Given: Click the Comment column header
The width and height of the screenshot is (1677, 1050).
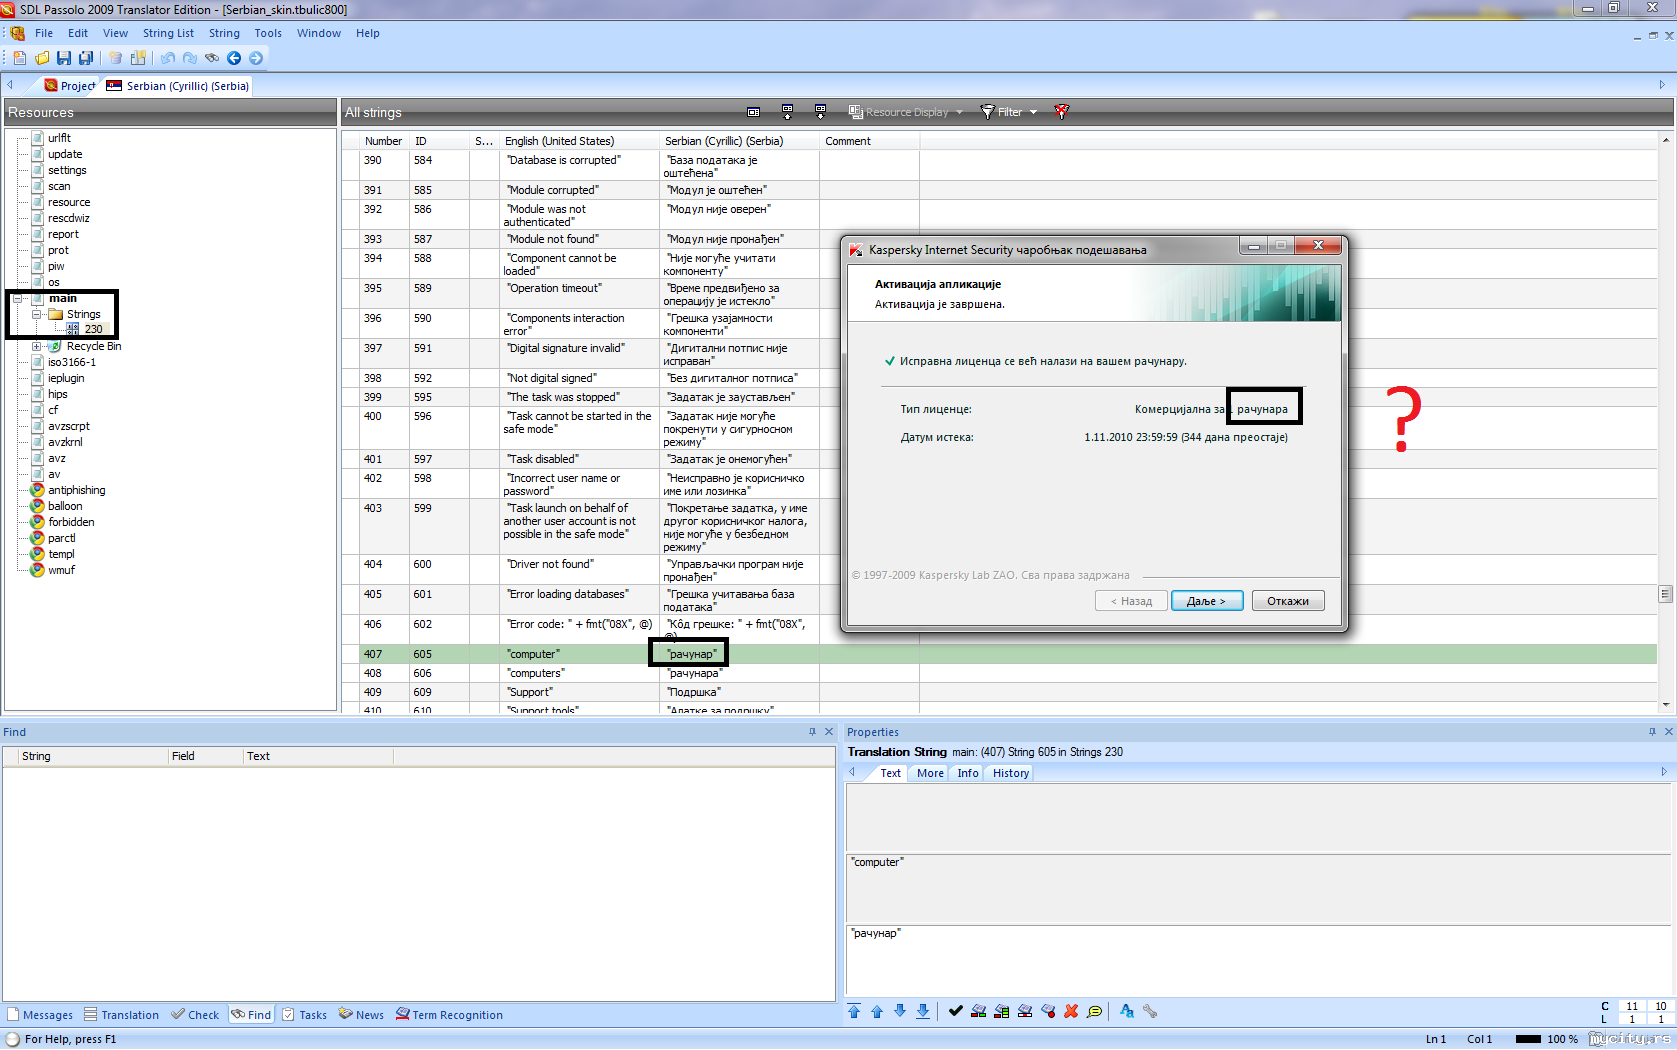Looking at the screenshot, I should pos(869,141).
